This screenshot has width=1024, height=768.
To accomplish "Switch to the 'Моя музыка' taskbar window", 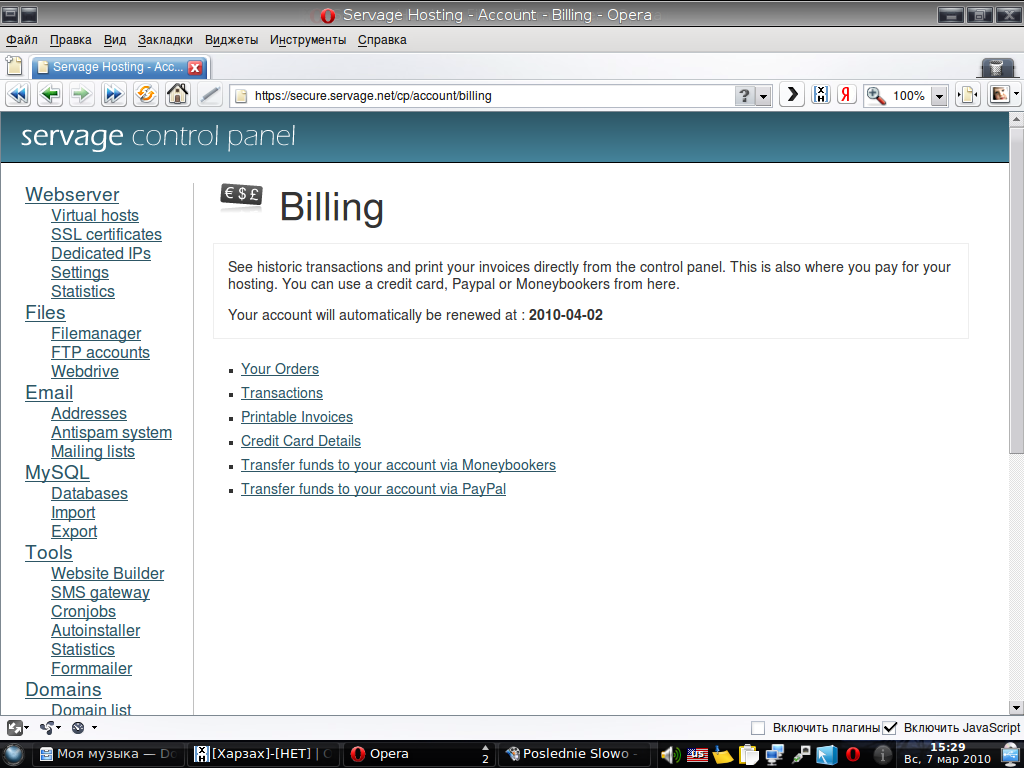I will tap(108, 754).
